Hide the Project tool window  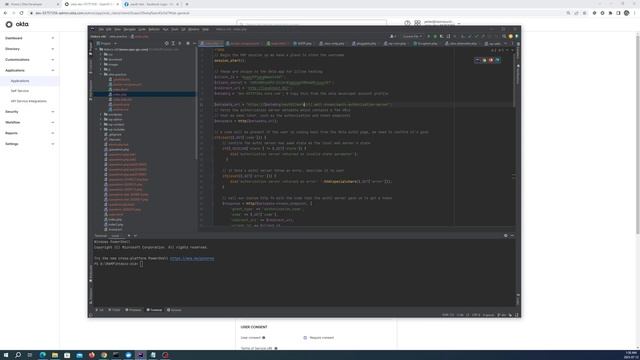click(194, 43)
